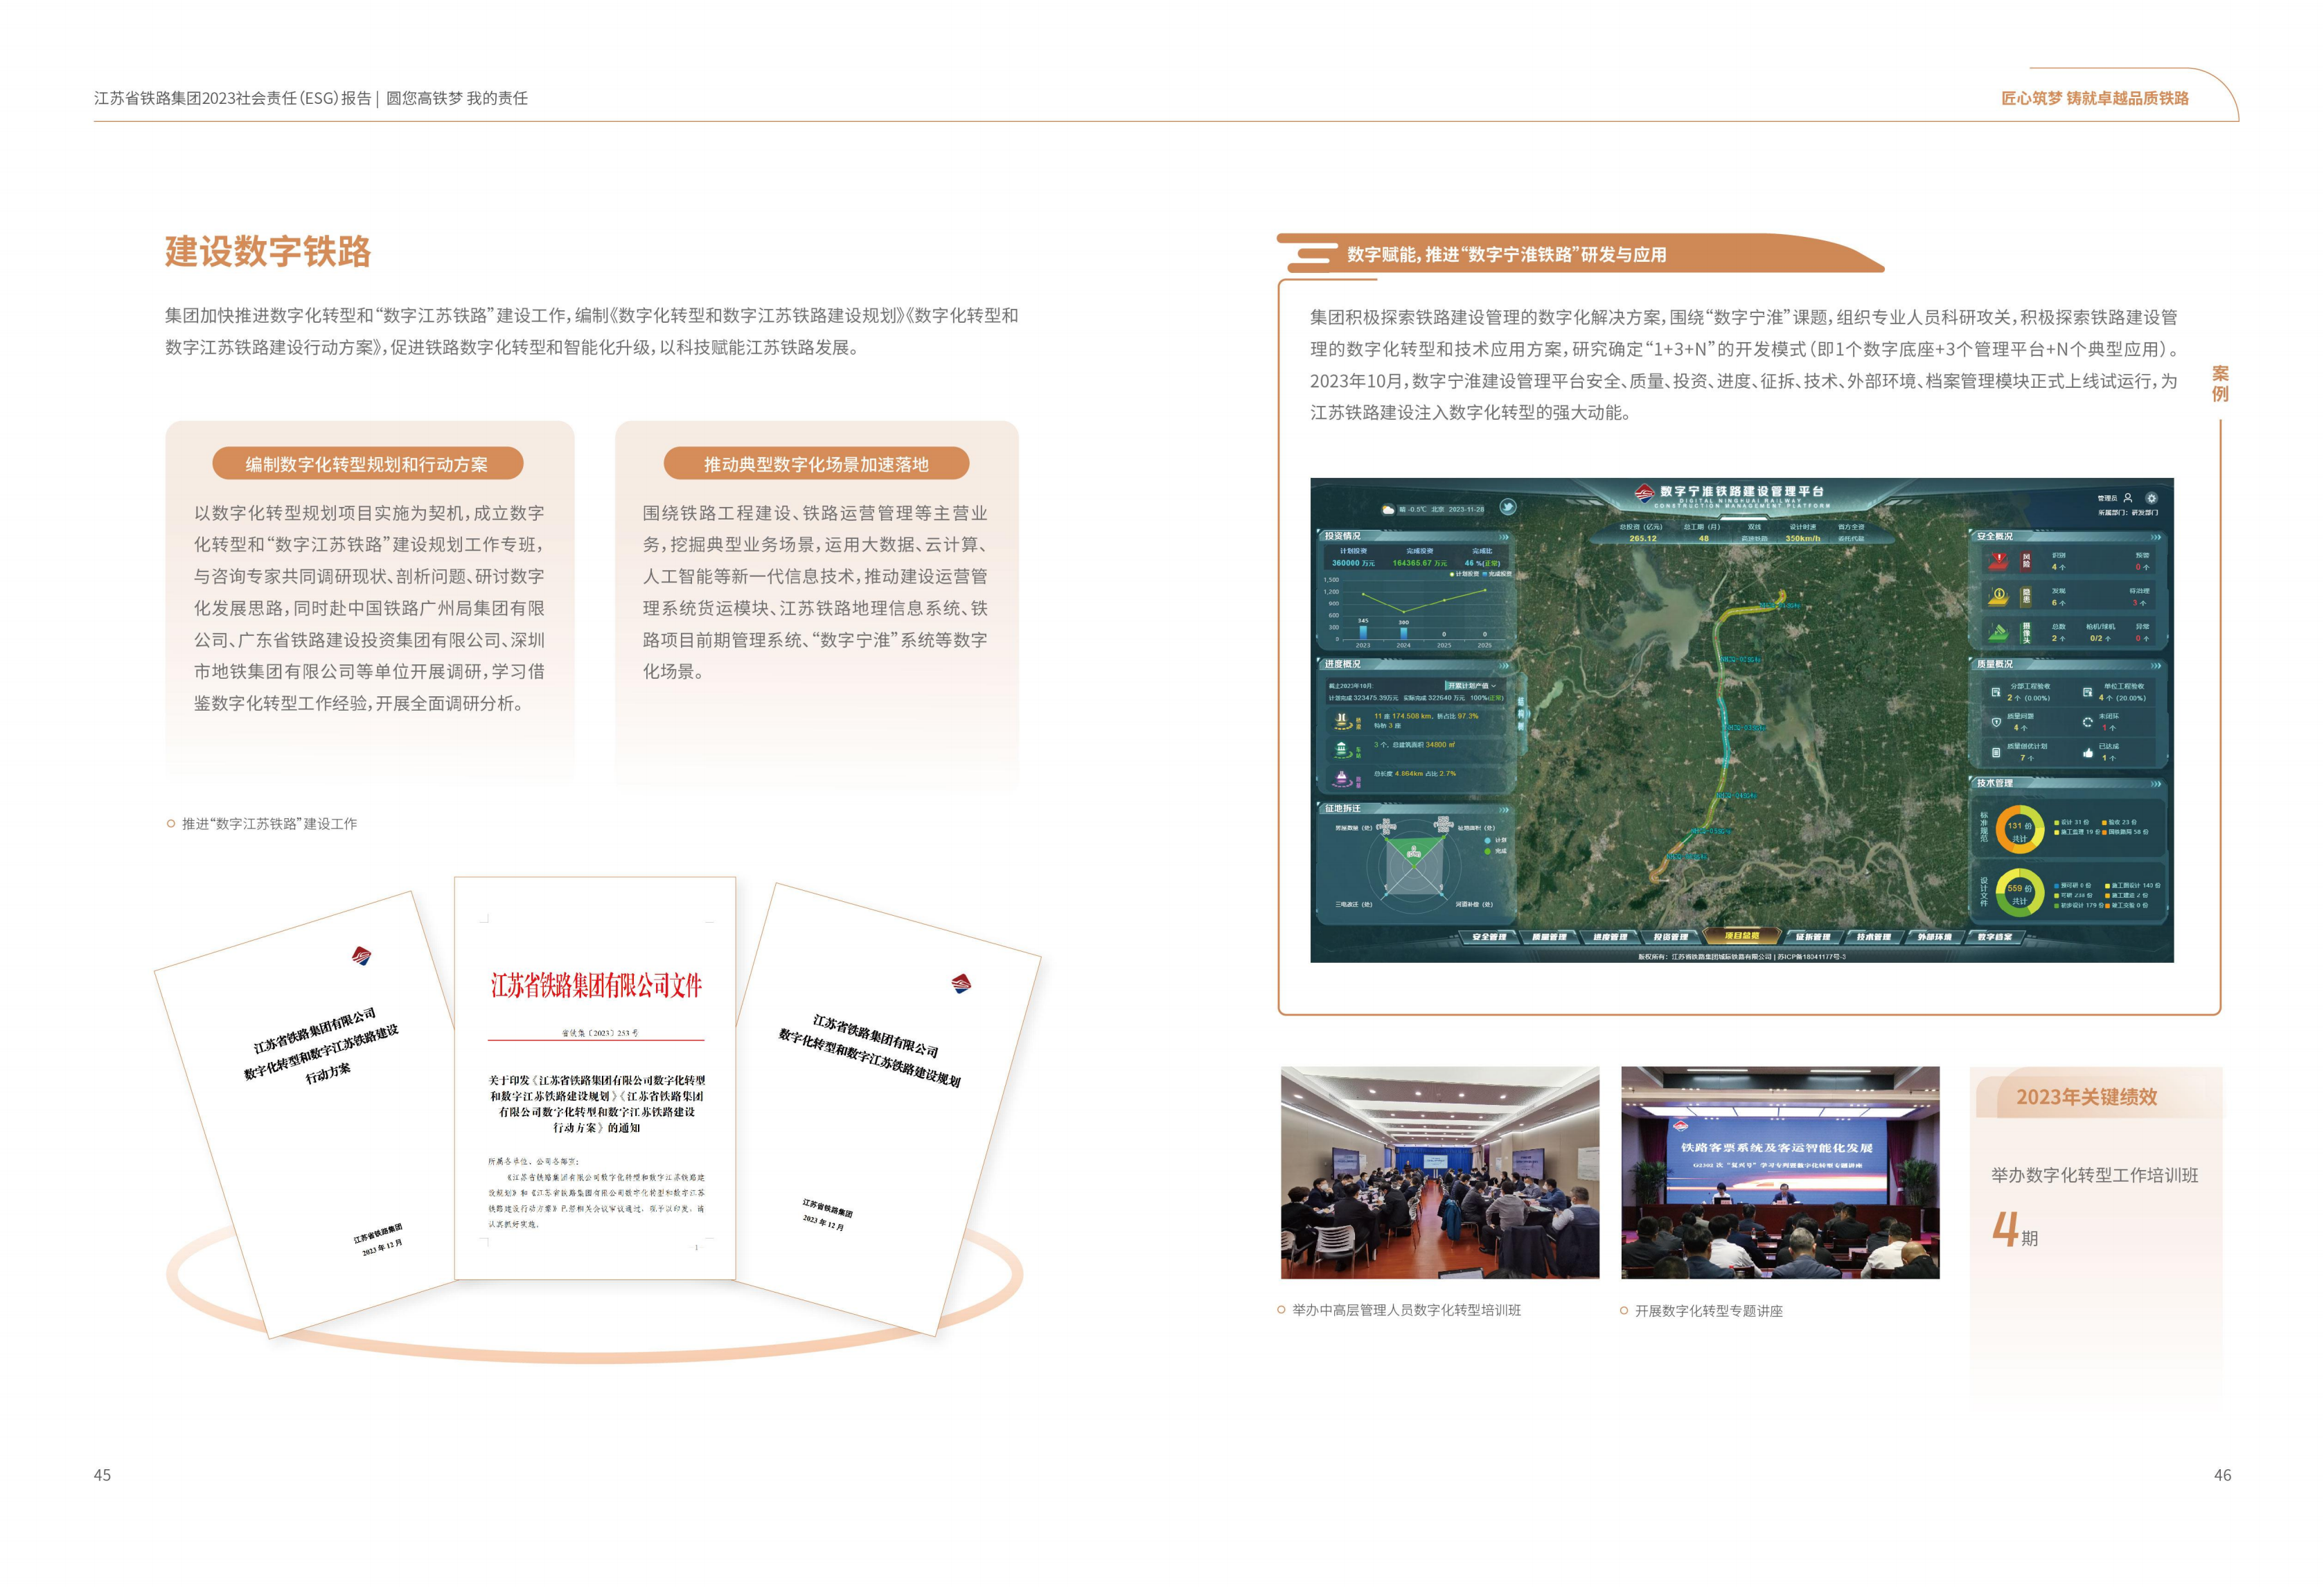Click the weather cloud icon

pos(1388,509)
